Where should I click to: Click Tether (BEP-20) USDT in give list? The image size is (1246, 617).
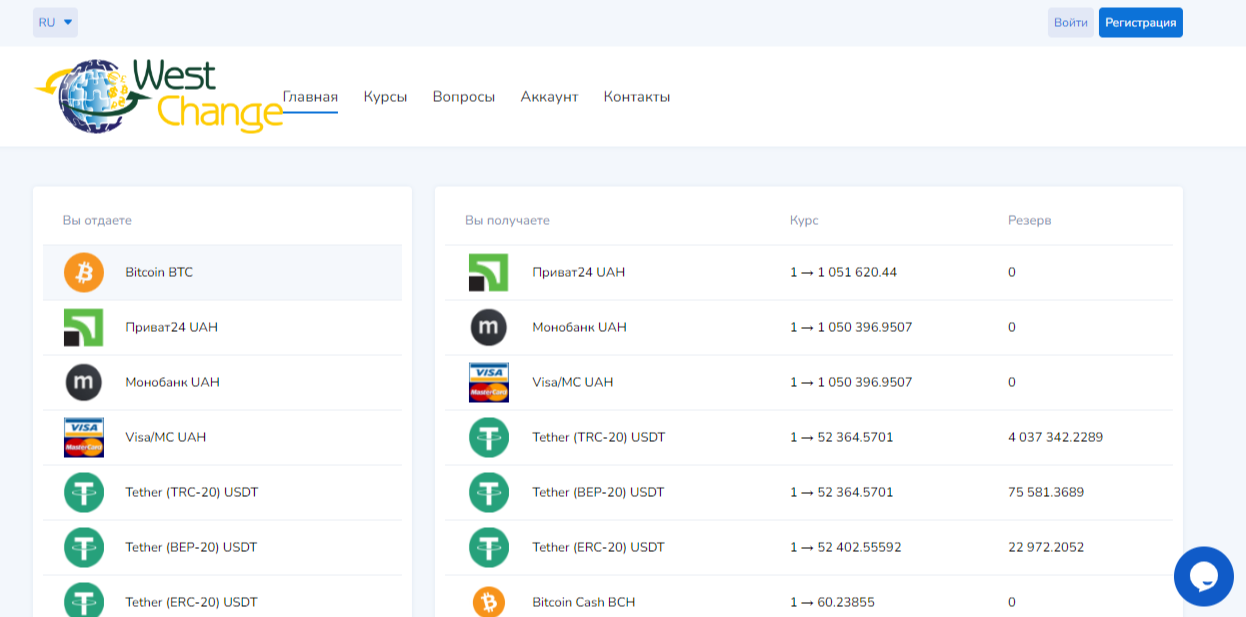tap(191, 547)
